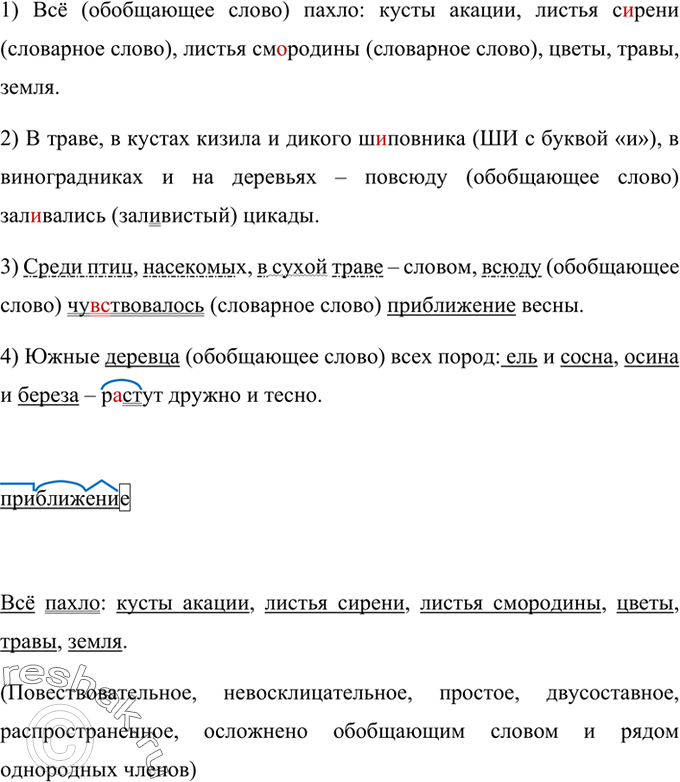Click the word «виноградниках»
Viewport: 680px width, 782px height.
click(x=71, y=178)
